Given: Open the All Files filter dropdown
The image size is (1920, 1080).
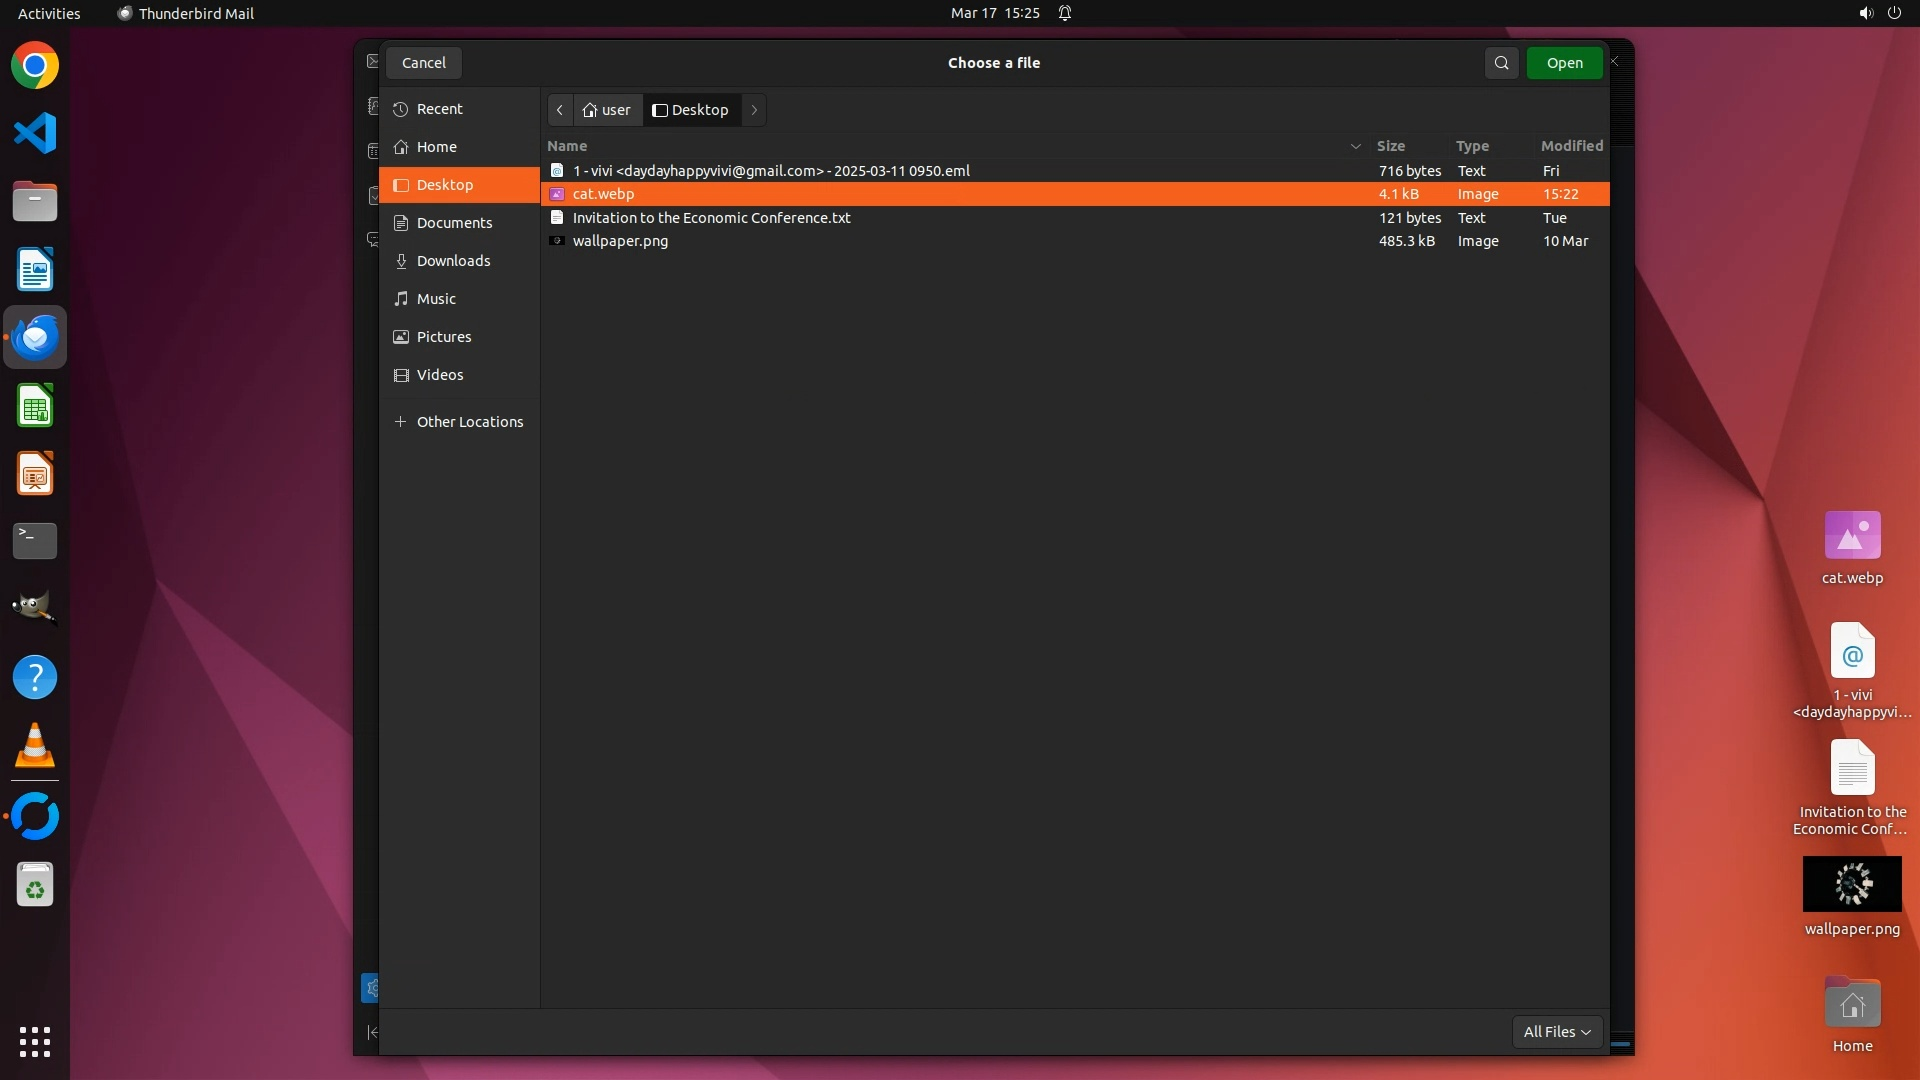Looking at the screenshot, I should [1557, 1032].
